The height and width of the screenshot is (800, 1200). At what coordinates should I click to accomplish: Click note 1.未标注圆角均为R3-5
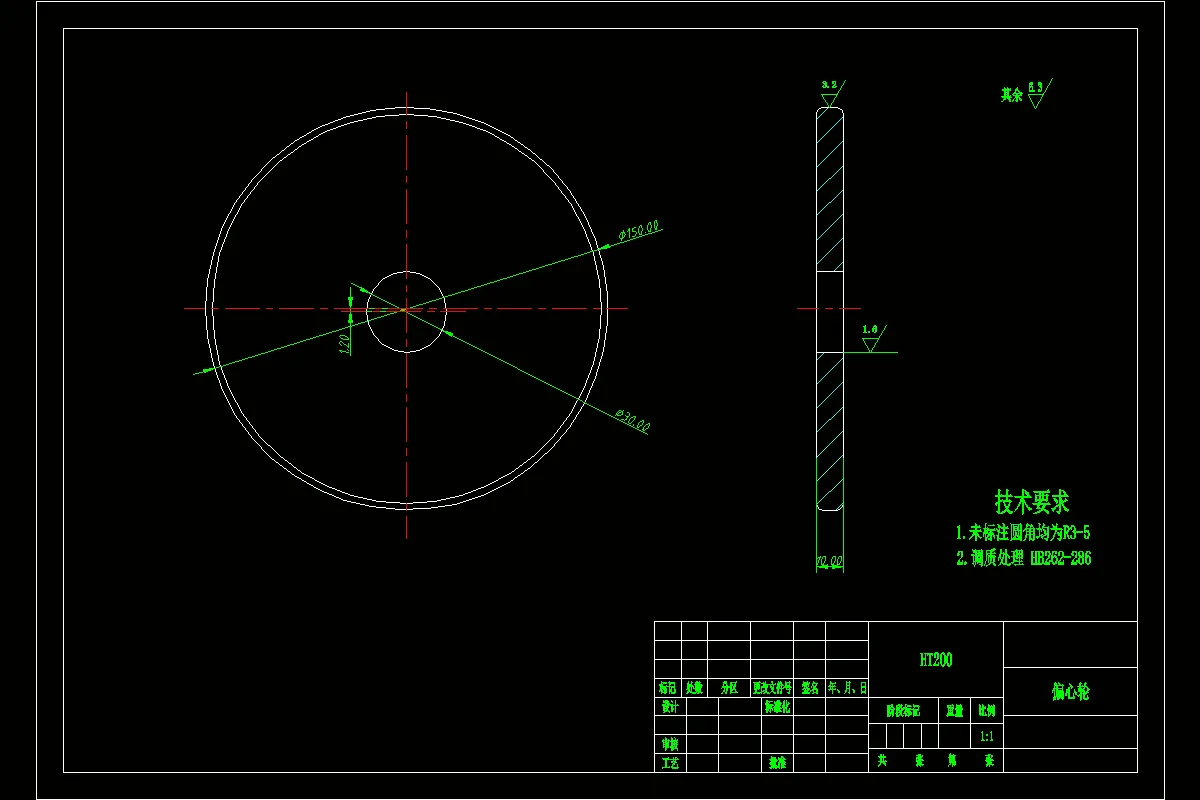1022,533
